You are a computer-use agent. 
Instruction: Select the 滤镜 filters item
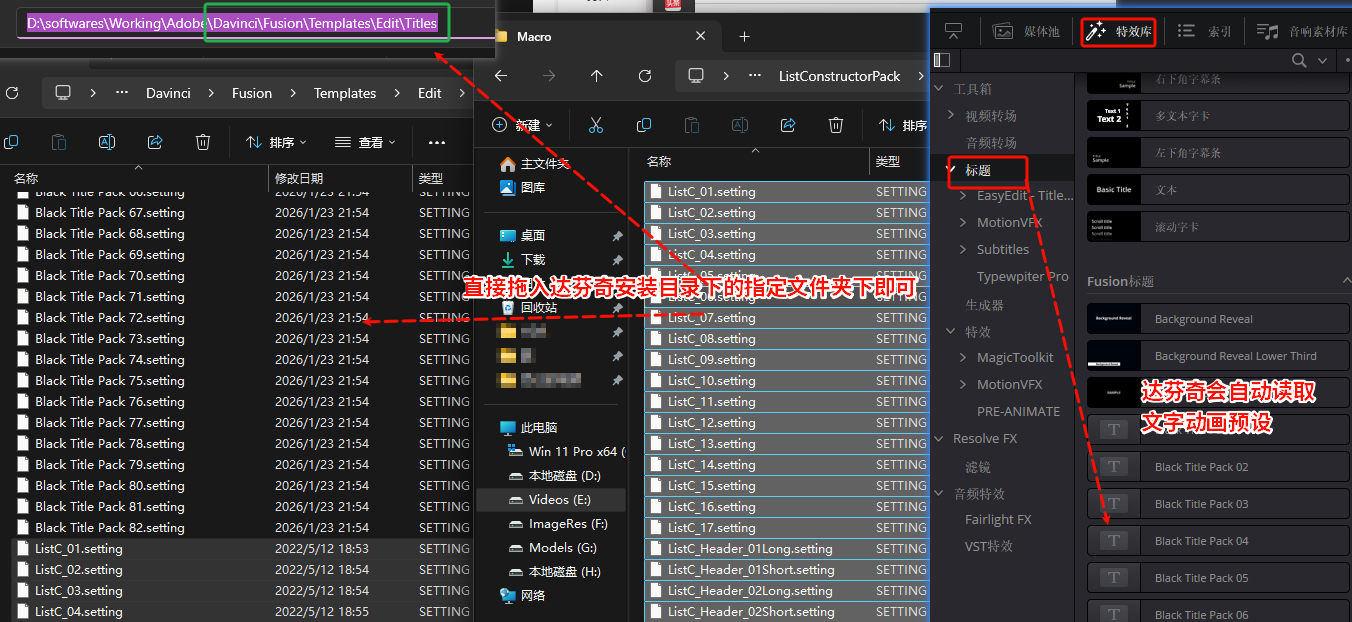(978, 466)
